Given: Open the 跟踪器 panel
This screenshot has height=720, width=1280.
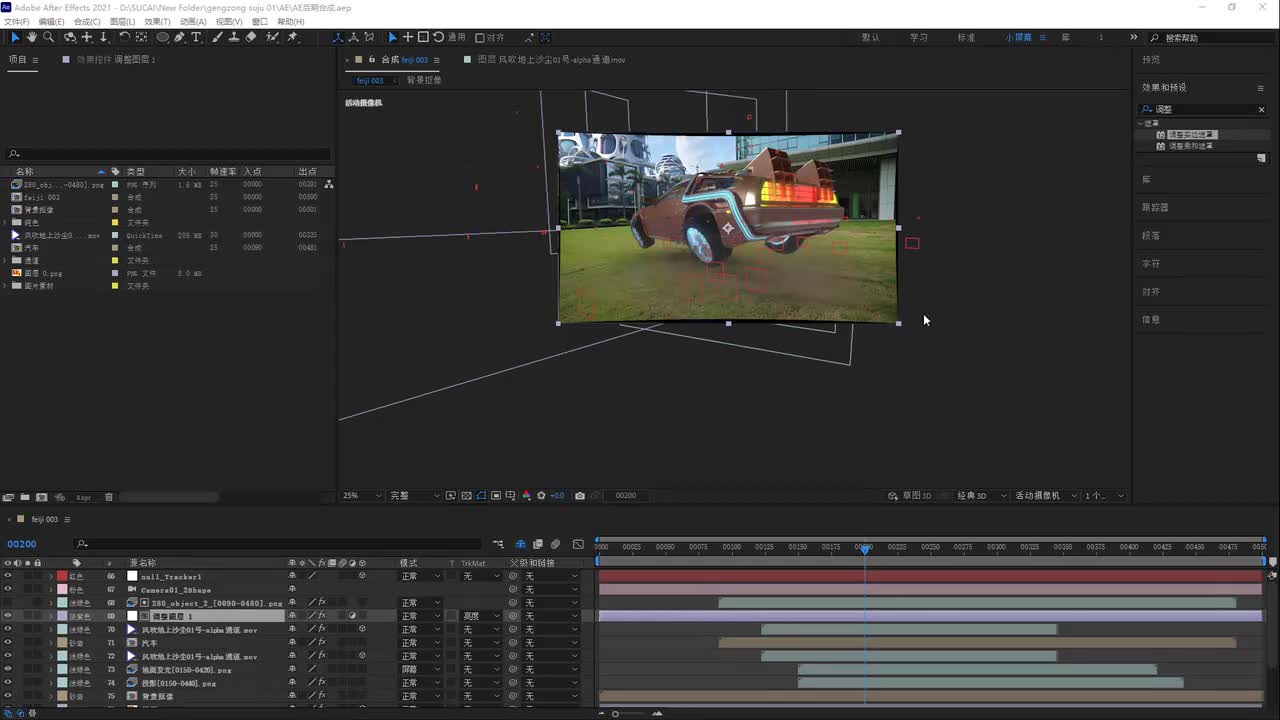Looking at the screenshot, I should [x=1155, y=207].
